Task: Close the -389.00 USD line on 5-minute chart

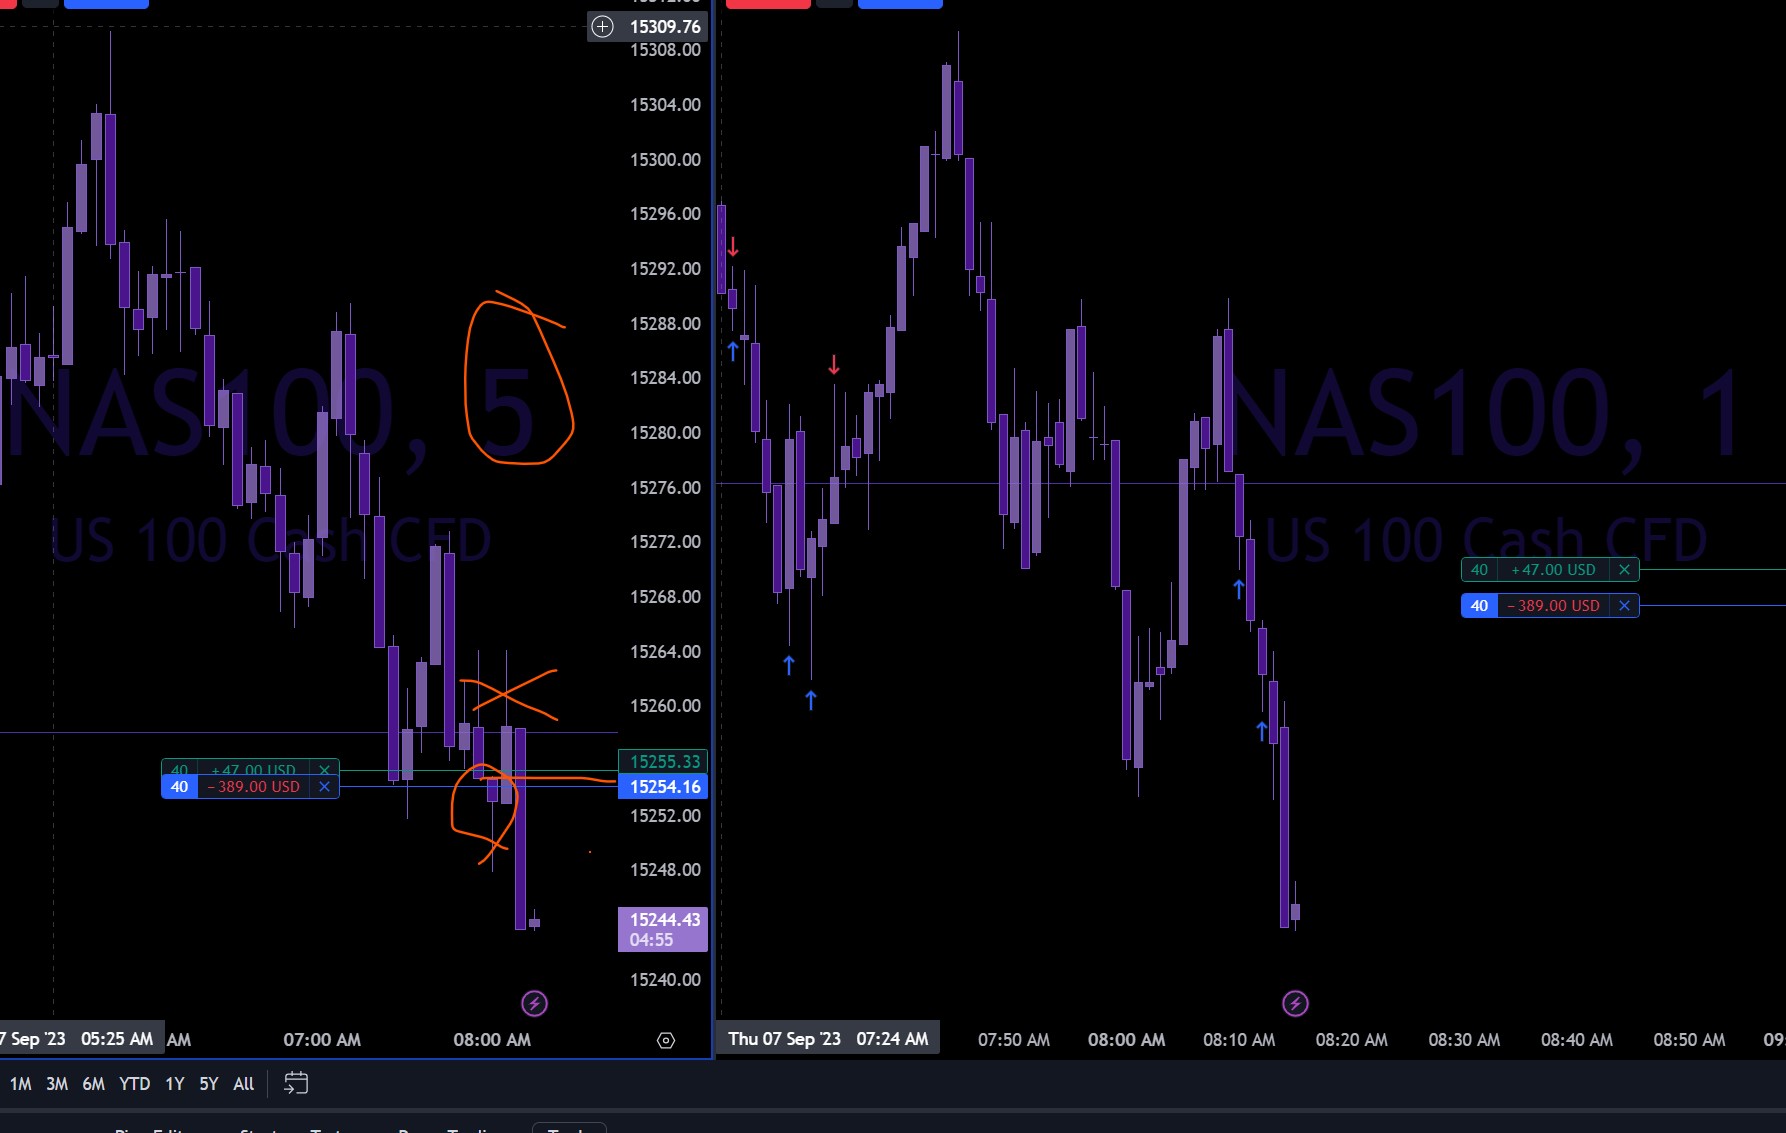Action: click(x=324, y=787)
